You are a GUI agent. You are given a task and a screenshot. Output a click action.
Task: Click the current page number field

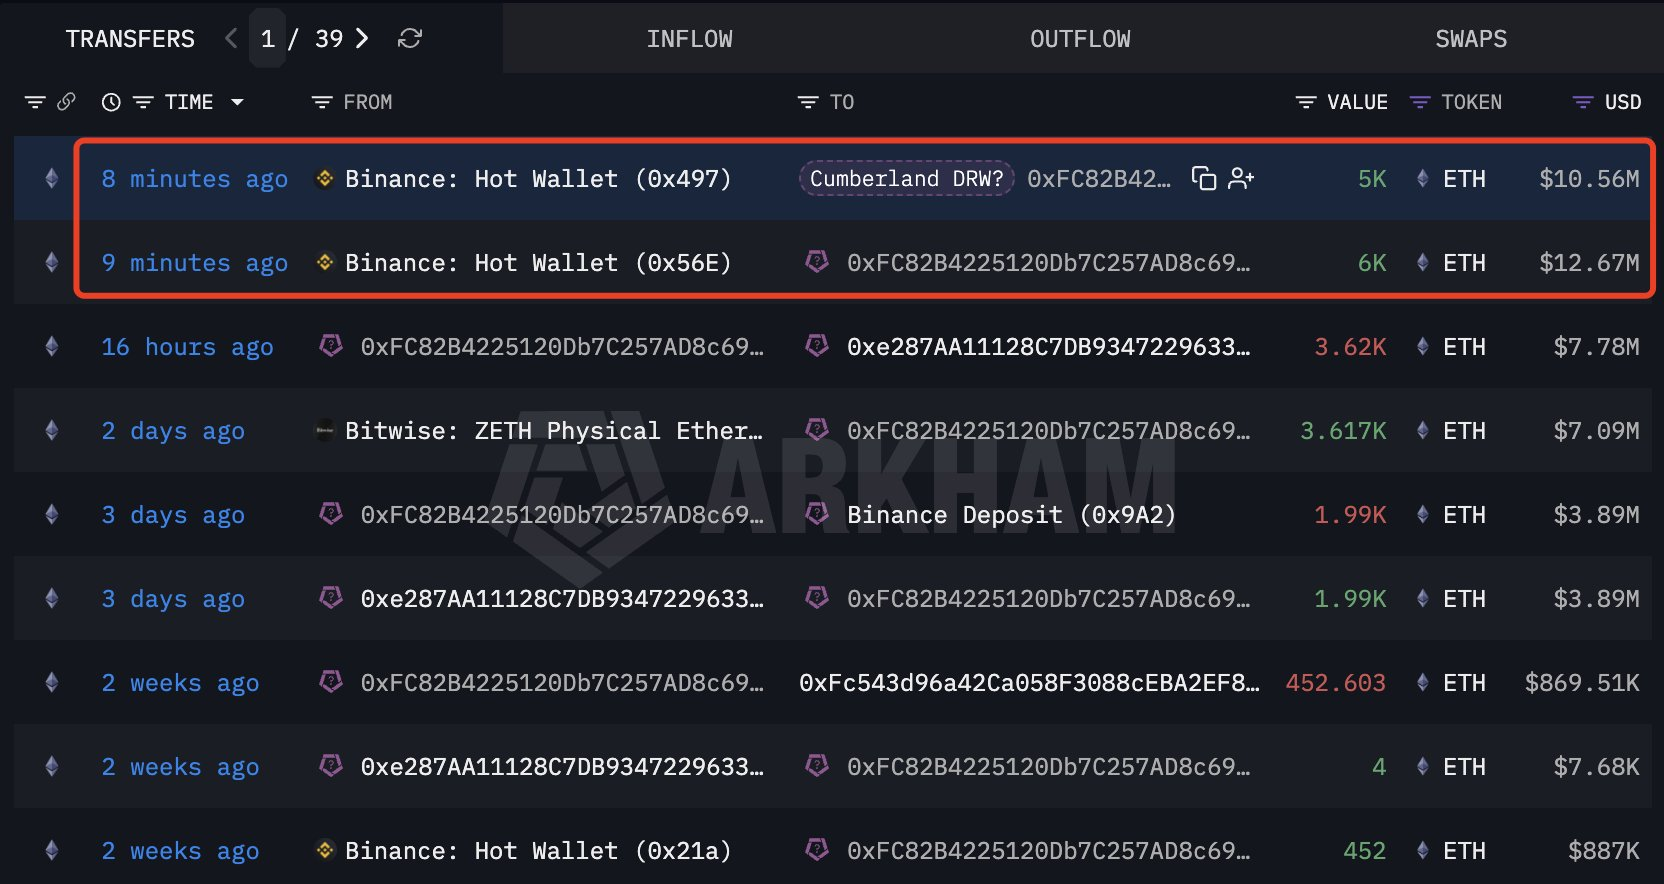268,39
